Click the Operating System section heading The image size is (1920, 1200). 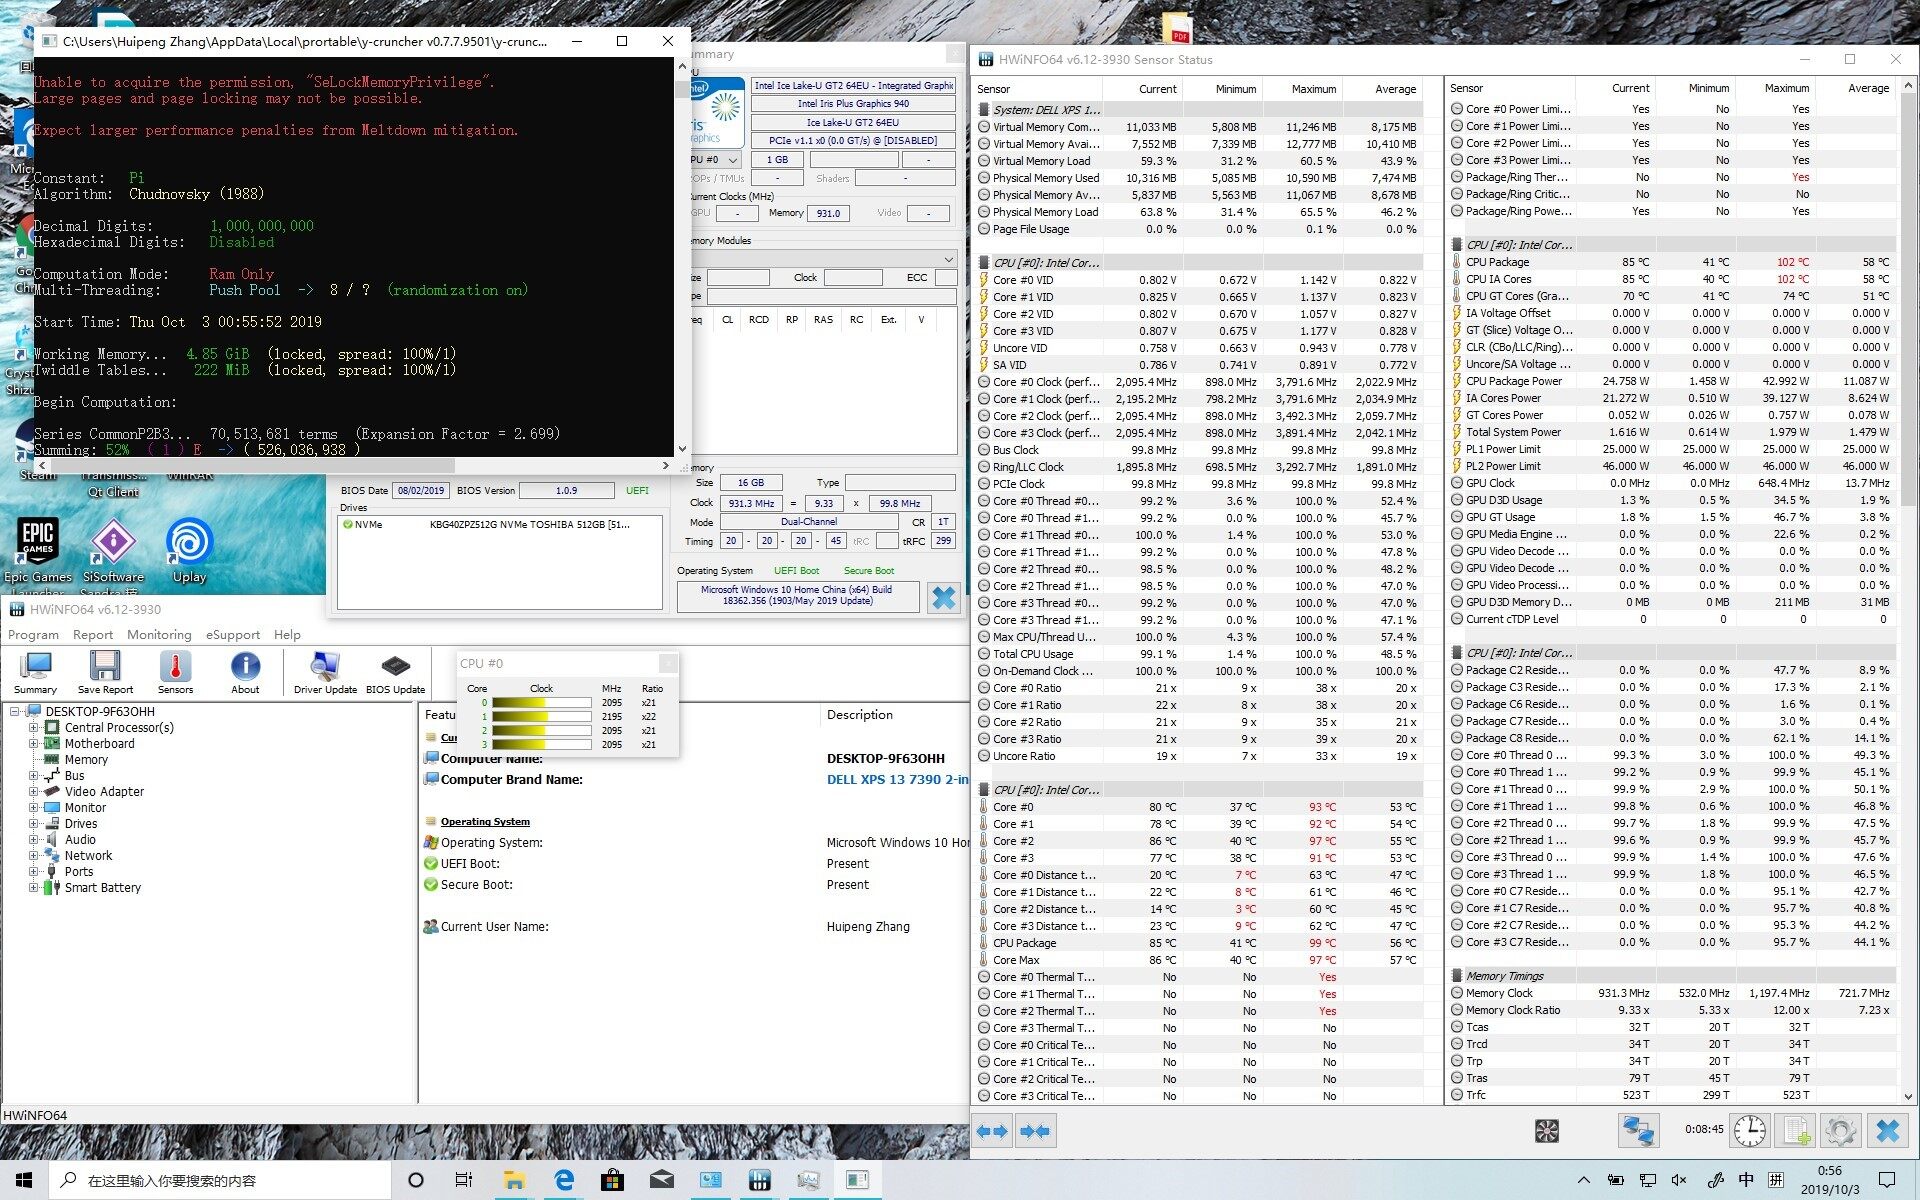(485, 822)
